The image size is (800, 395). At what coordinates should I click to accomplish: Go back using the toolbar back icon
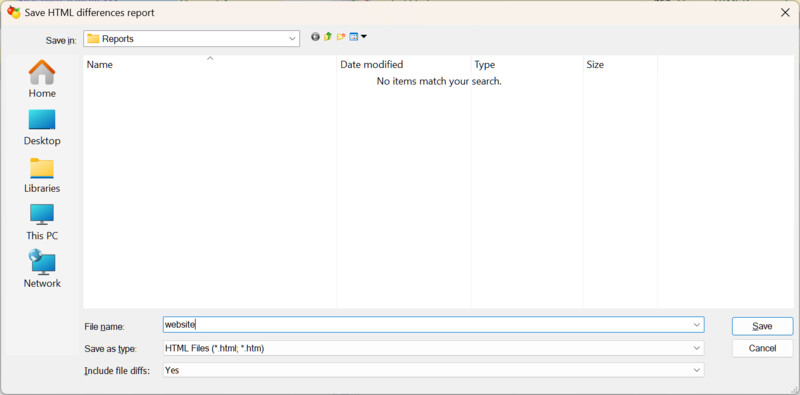pos(315,37)
